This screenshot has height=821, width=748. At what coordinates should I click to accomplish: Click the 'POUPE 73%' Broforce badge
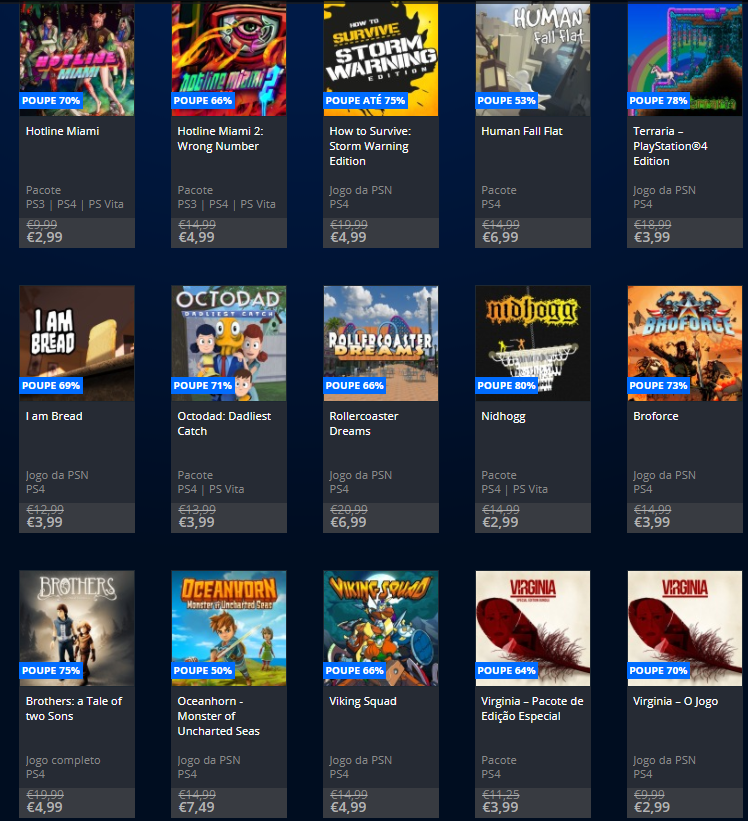[x=658, y=385]
